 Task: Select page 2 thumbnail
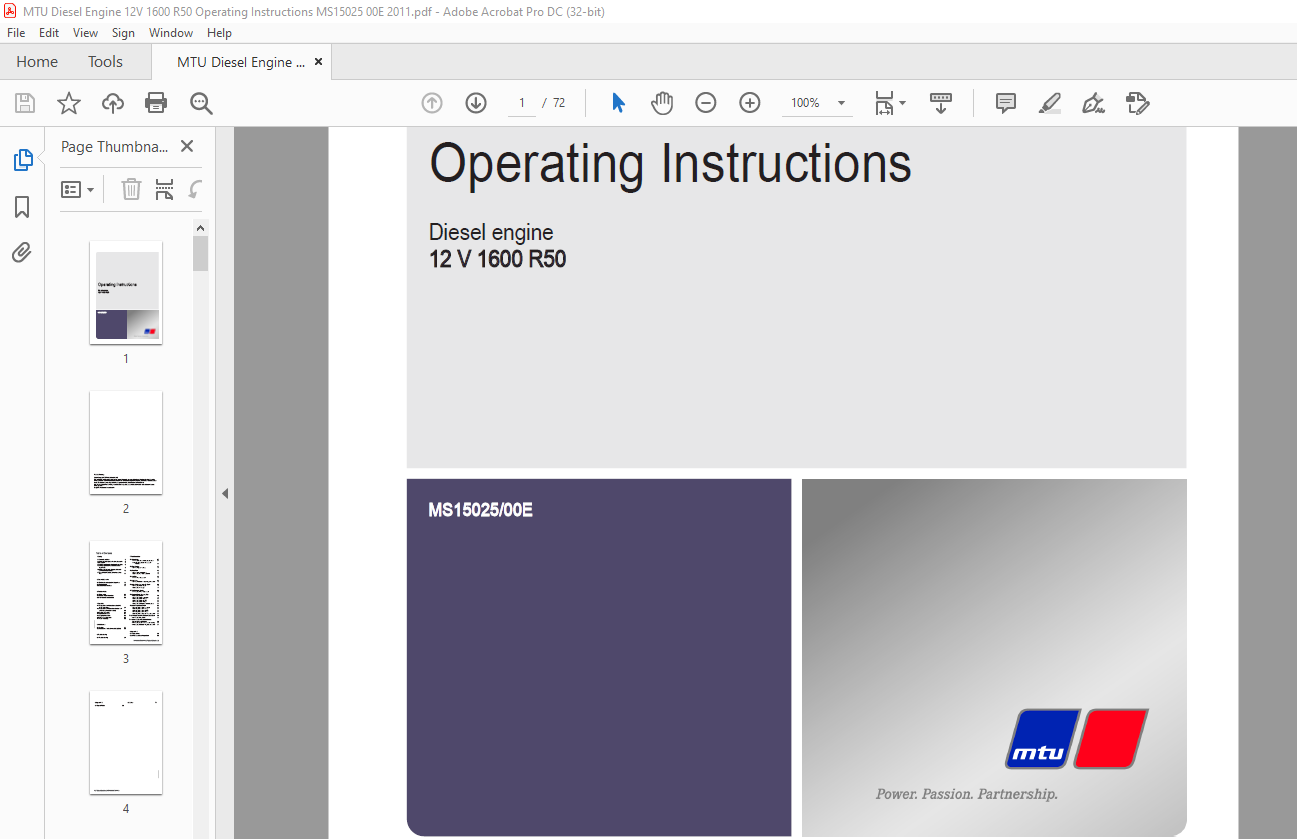[126, 442]
